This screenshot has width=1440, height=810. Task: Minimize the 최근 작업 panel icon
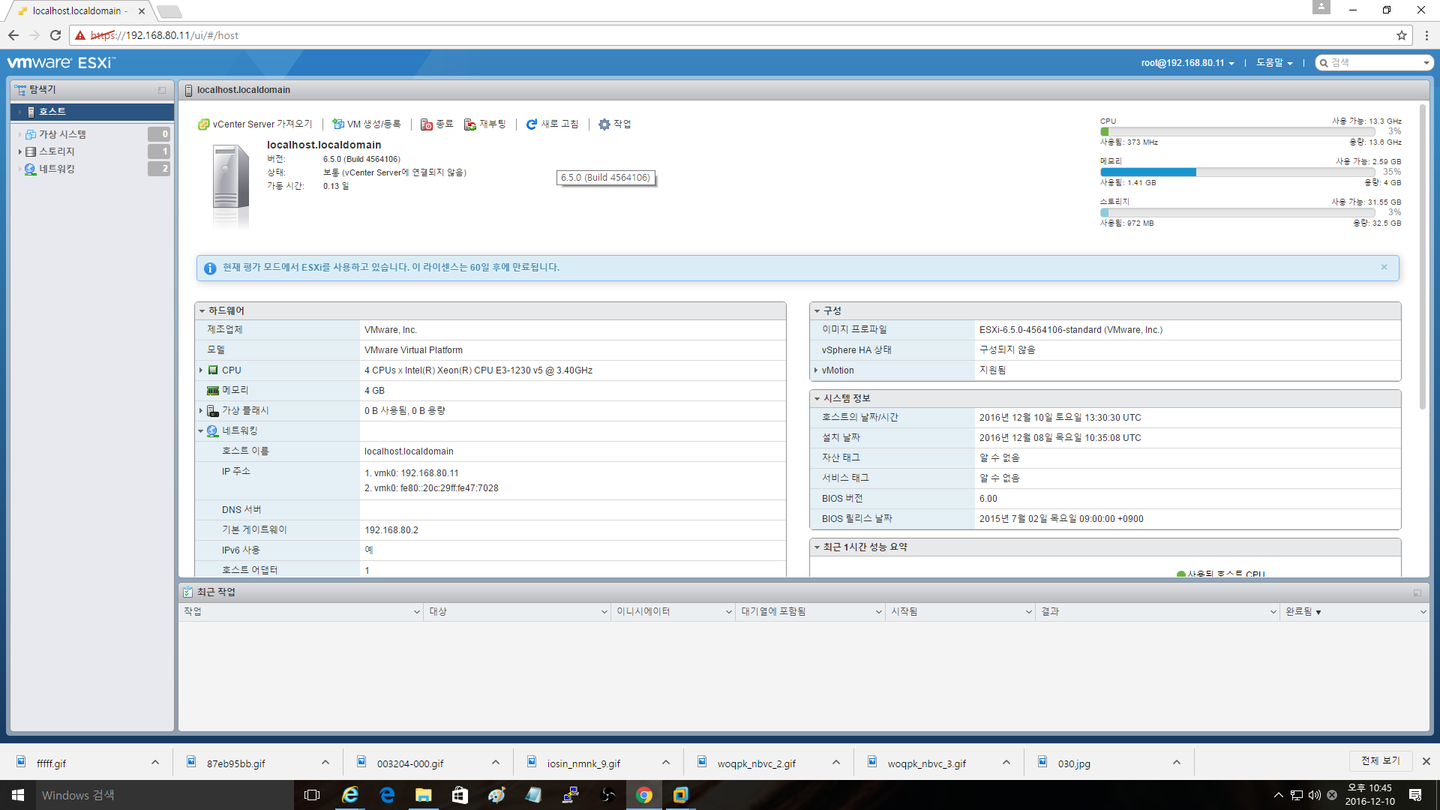1417,592
